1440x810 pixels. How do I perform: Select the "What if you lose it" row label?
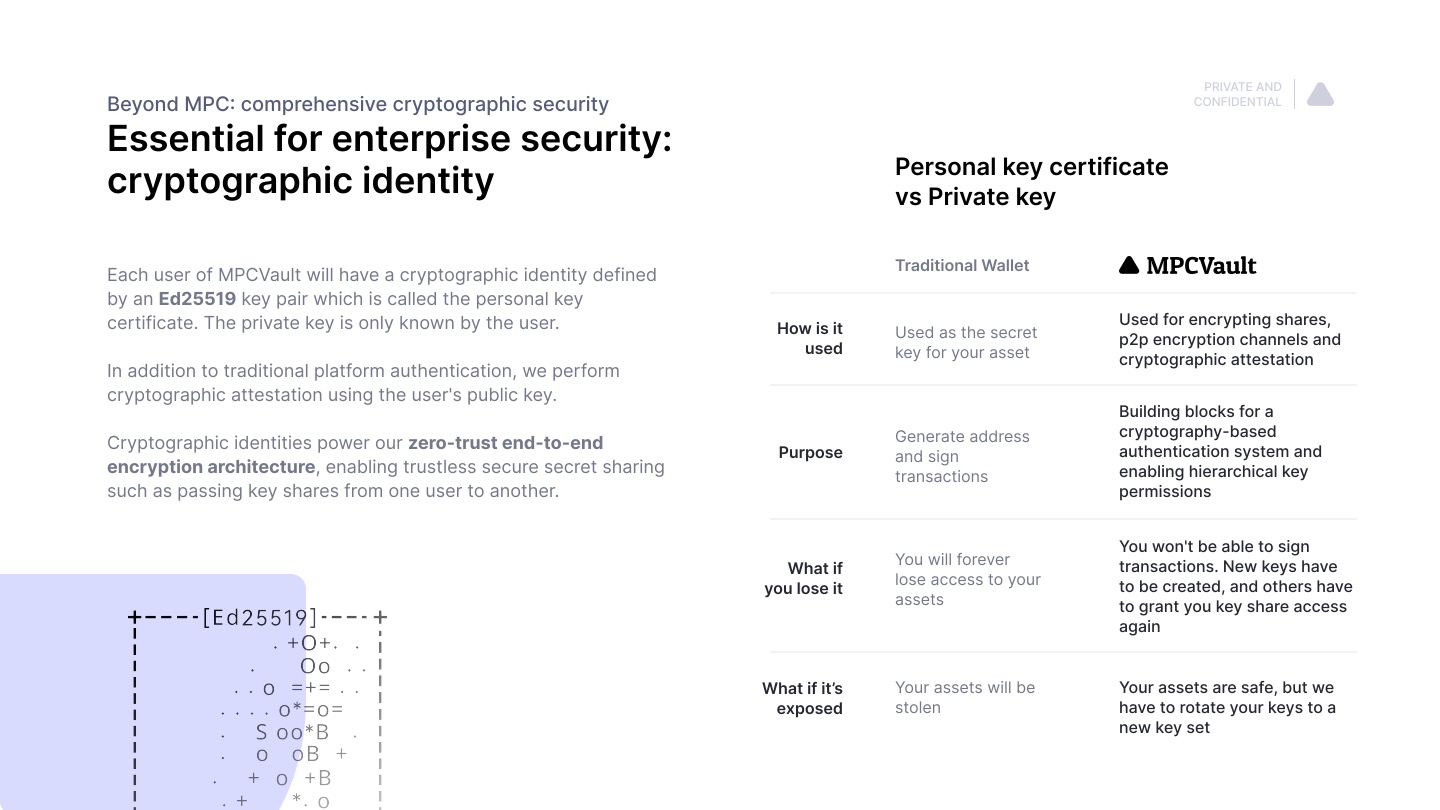(x=804, y=578)
